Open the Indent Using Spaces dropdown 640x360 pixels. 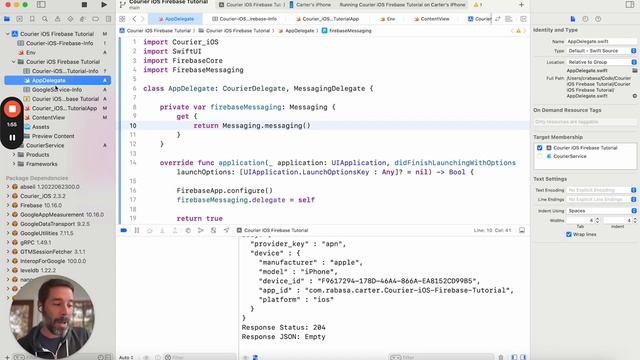point(601,211)
